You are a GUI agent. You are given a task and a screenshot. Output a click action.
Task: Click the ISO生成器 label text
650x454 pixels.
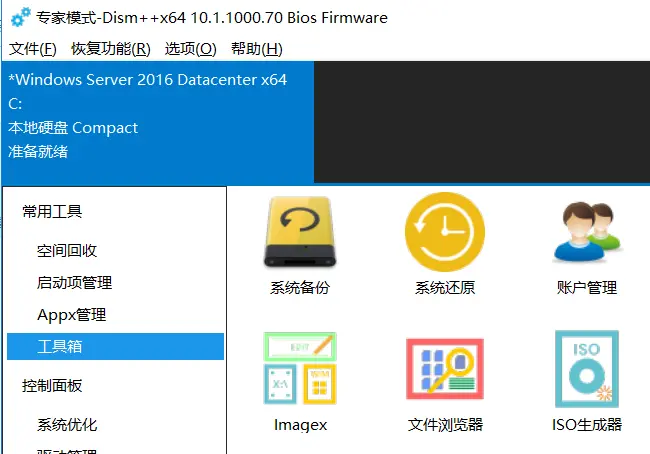coord(587,425)
